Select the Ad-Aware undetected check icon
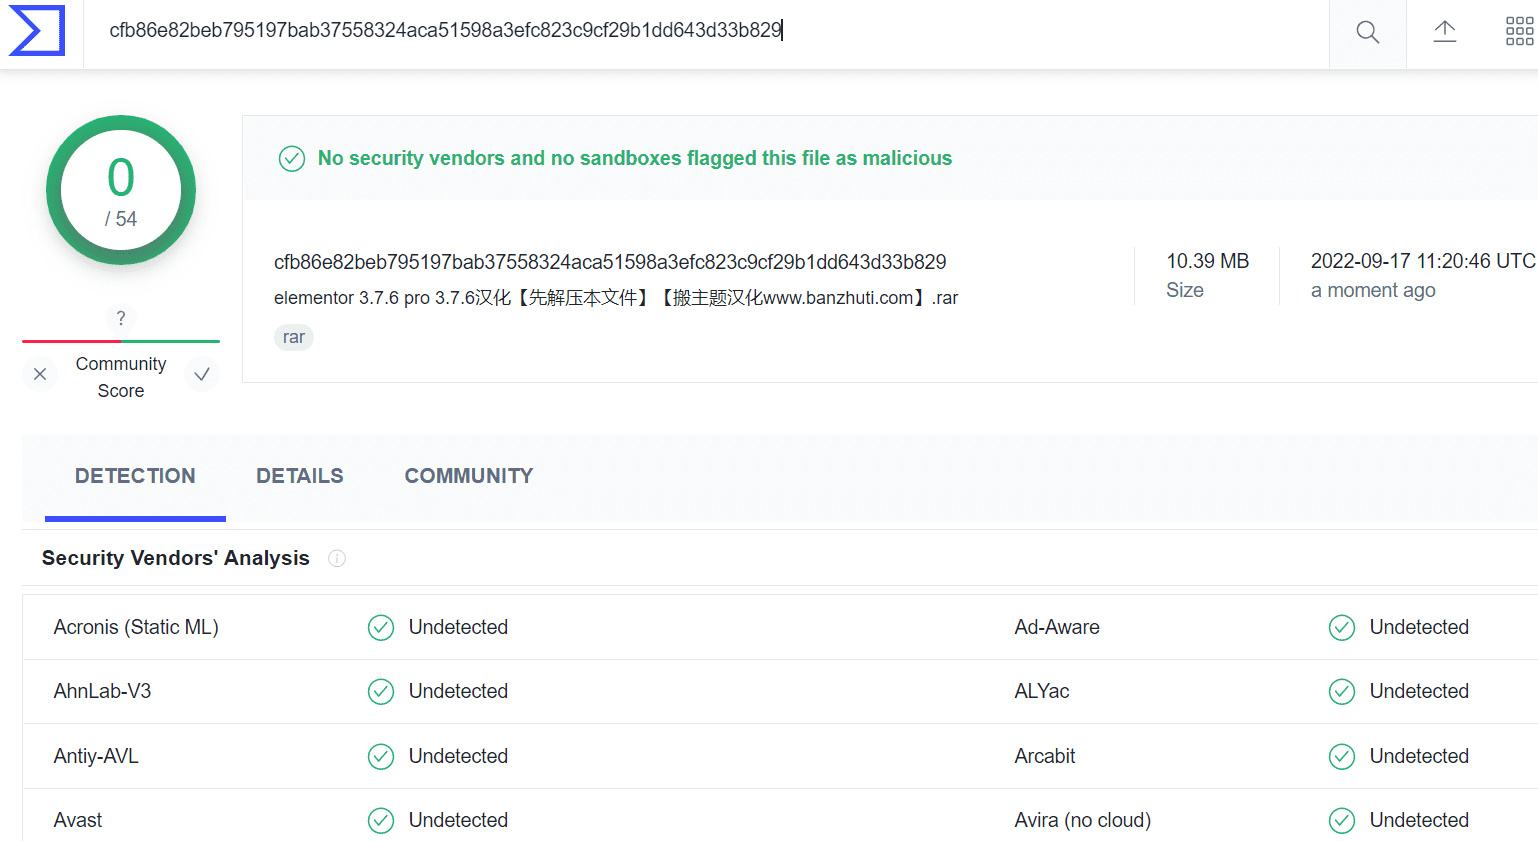This screenshot has width=1538, height=841. click(x=1342, y=627)
